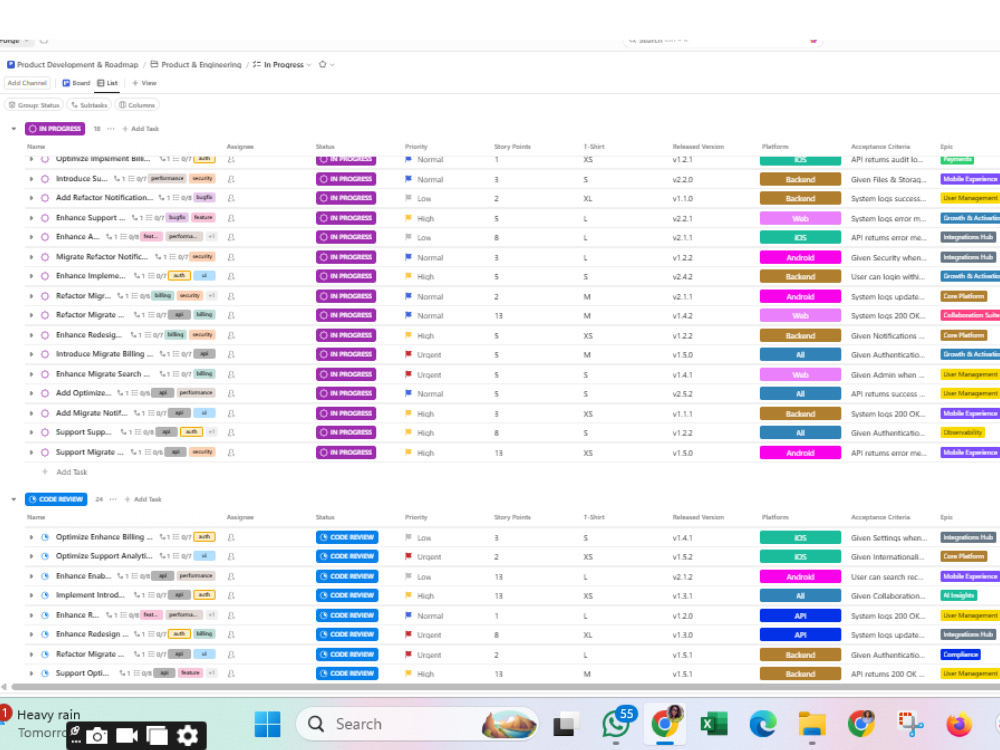
Task: Assign user to Enhance Support task
Action: click(232, 218)
